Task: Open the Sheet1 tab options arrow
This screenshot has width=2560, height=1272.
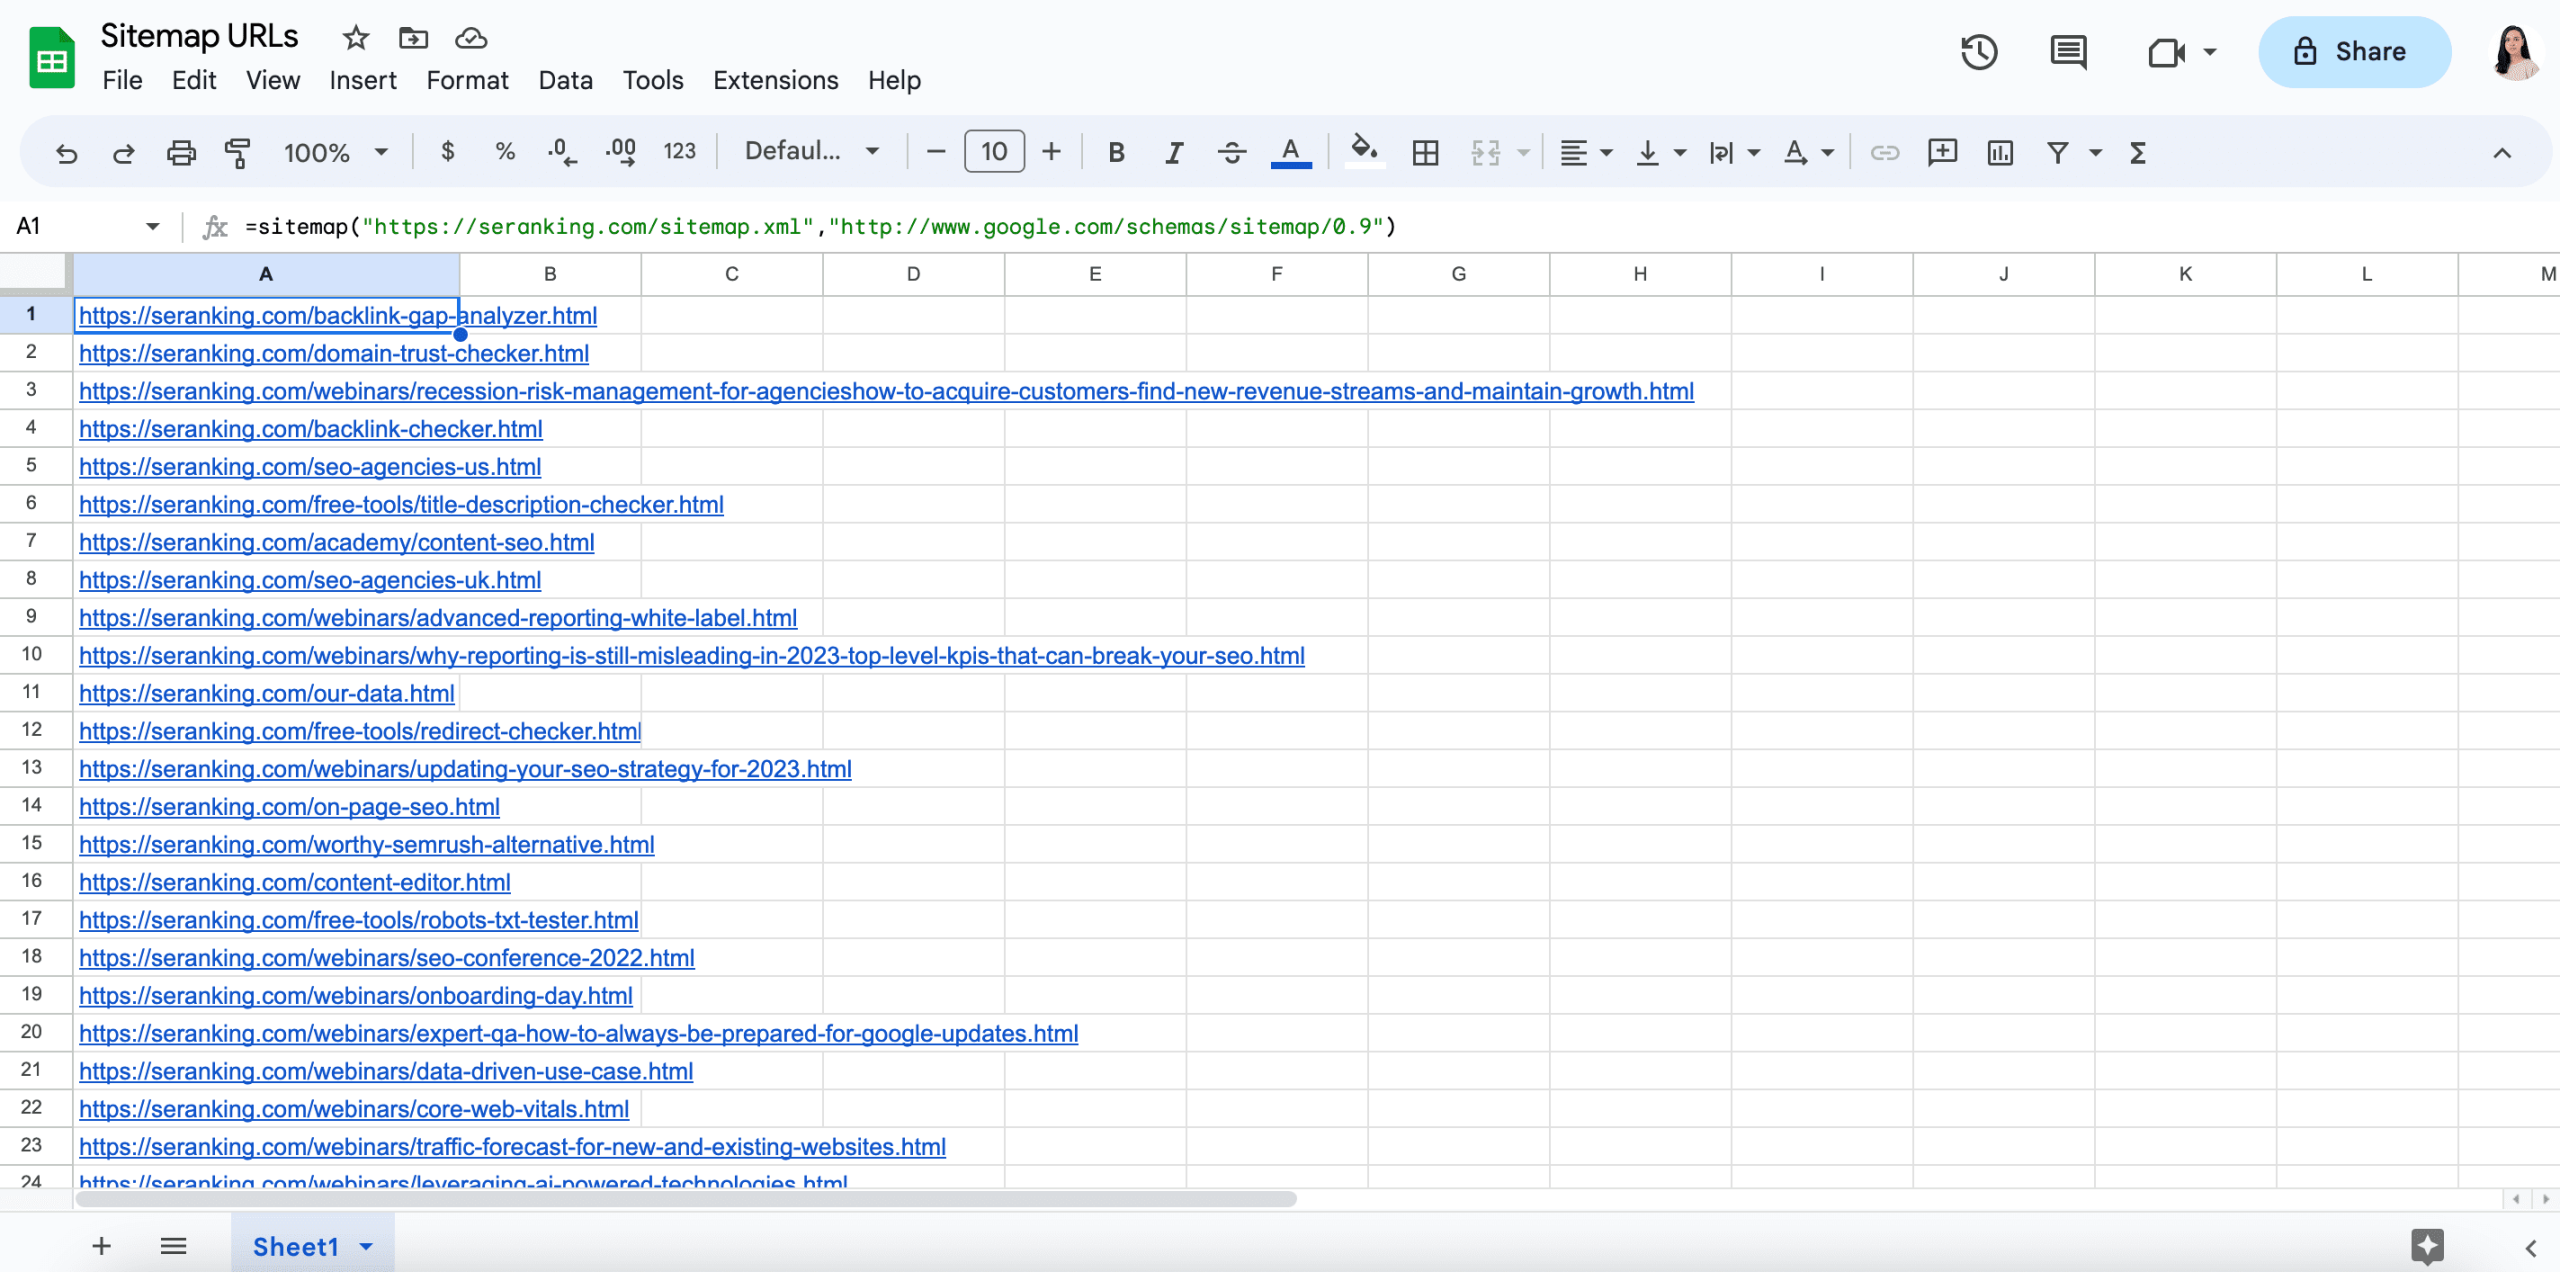Action: (x=366, y=1246)
